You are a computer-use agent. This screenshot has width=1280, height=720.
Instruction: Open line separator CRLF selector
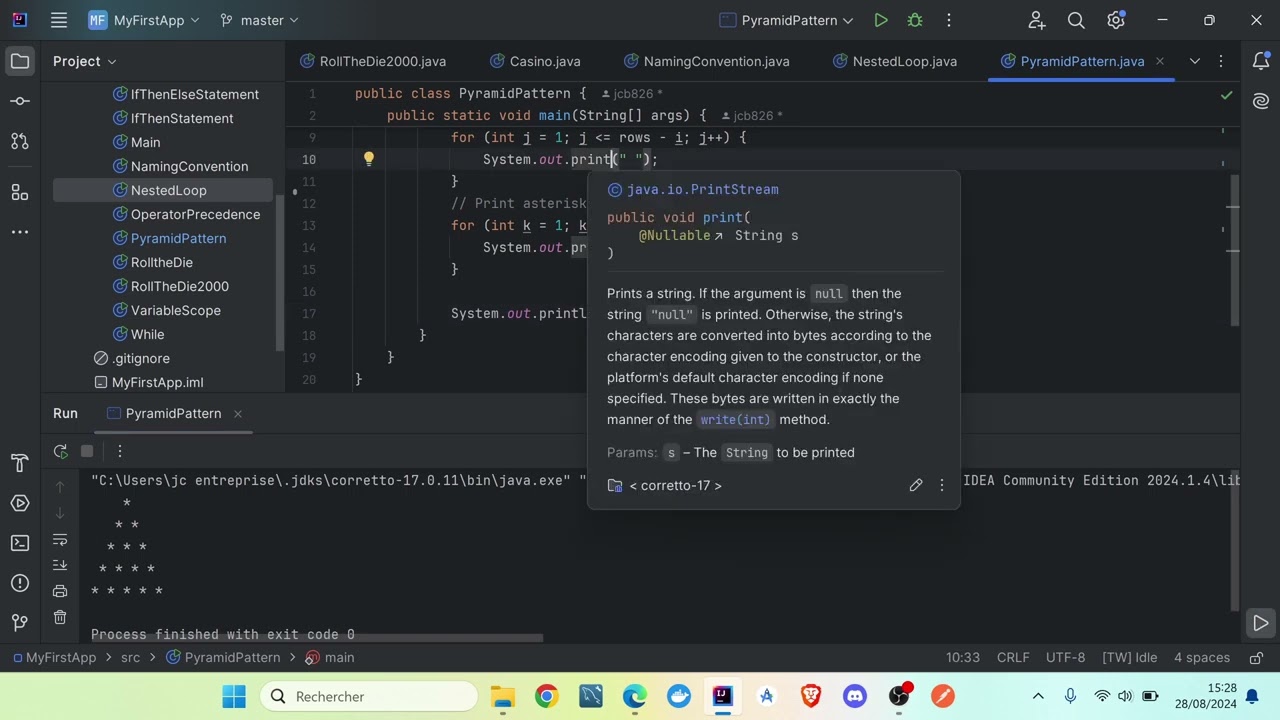[1013, 657]
